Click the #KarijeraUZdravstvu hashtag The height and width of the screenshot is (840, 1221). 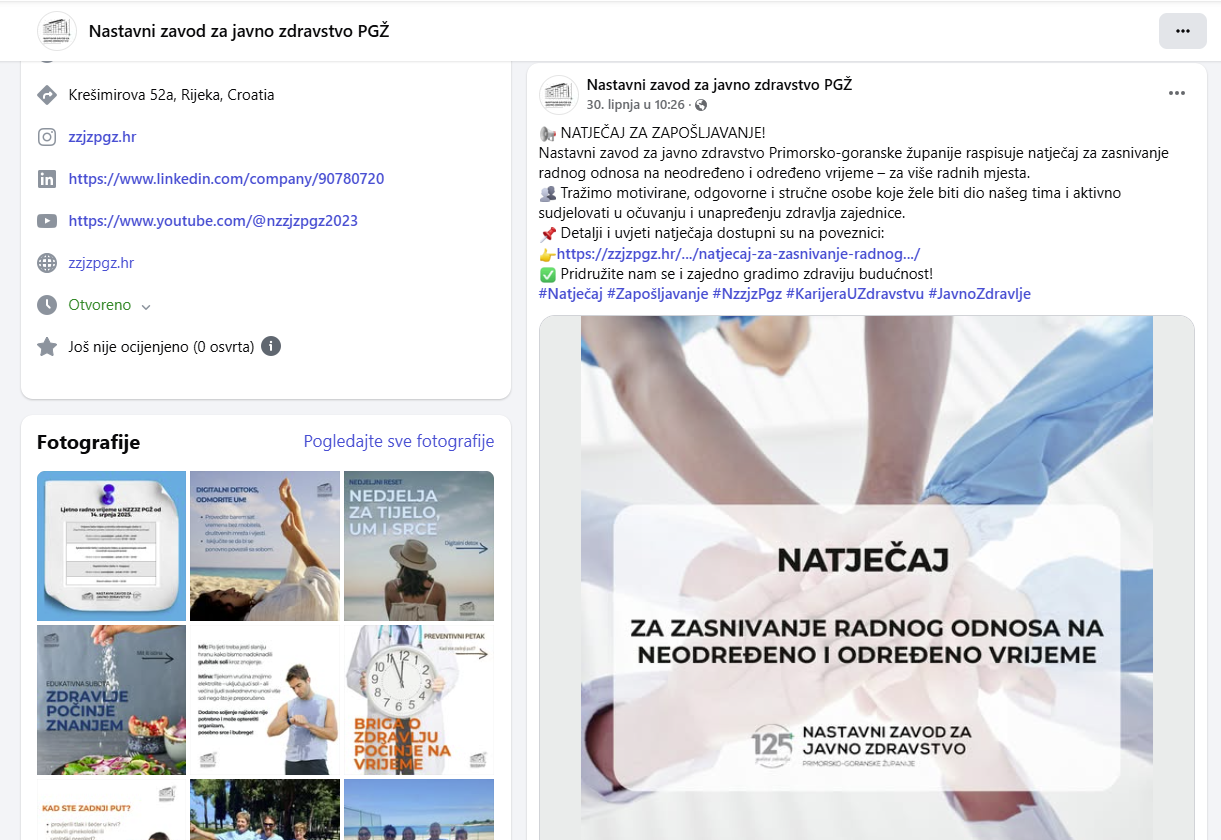pos(855,294)
